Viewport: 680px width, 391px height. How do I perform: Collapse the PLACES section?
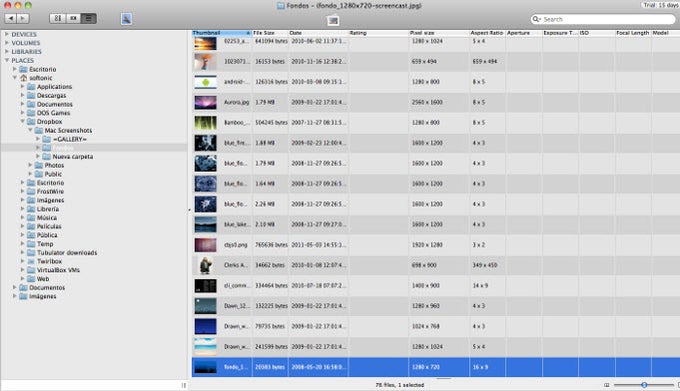point(7,60)
